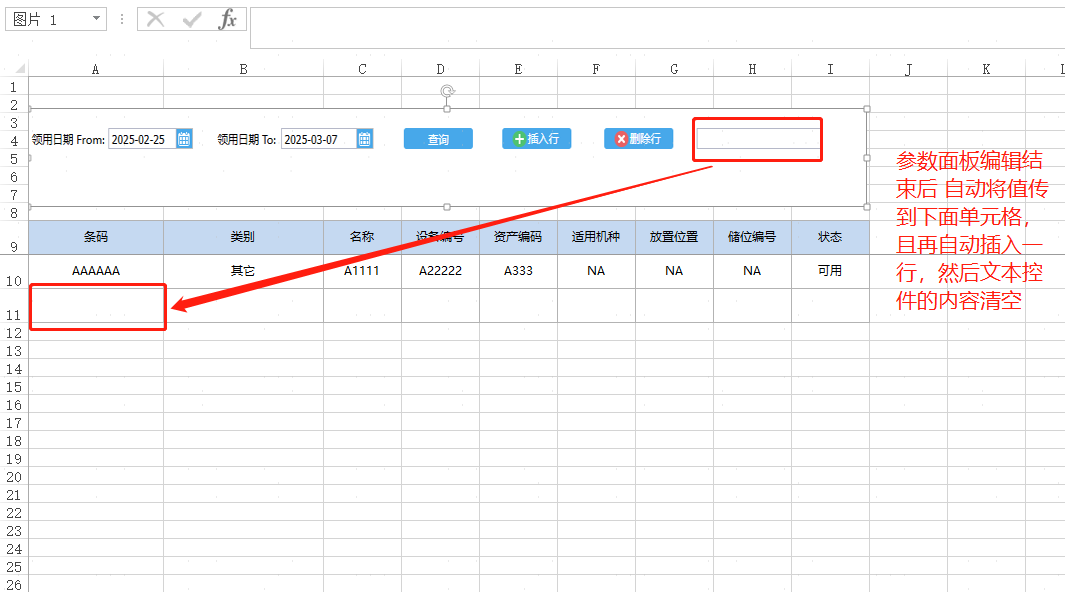Click the NA cell under 放置位置
Screen dimensions: 1065x592
pyautogui.click(x=674, y=271)
